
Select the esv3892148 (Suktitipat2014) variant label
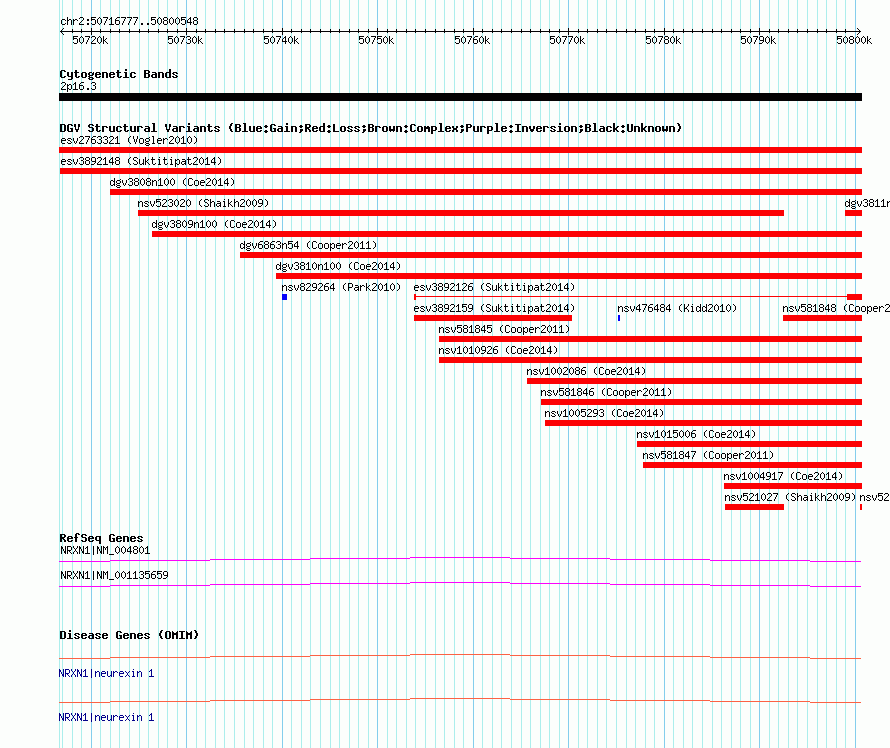tap(141, 161)
